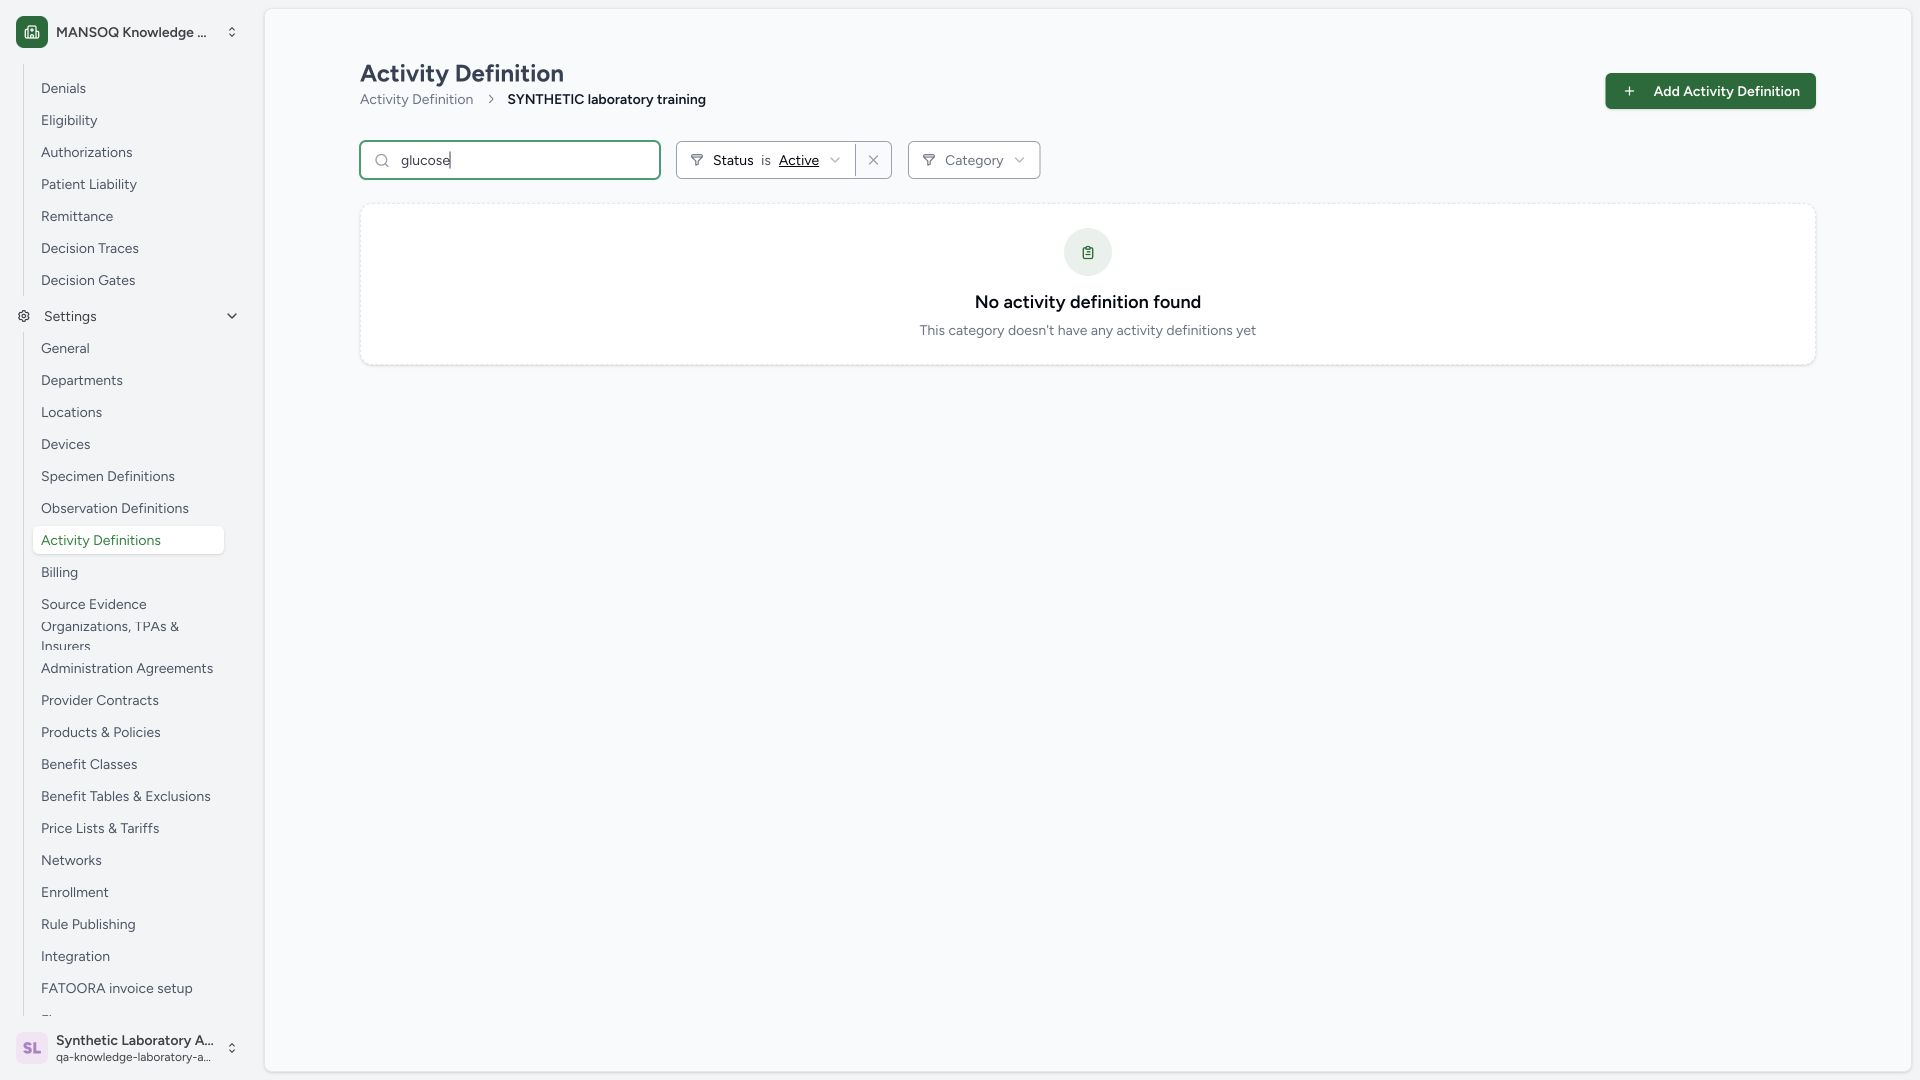Select Activity Definitions sidebar item
1920x1080 pixels.
128,540
